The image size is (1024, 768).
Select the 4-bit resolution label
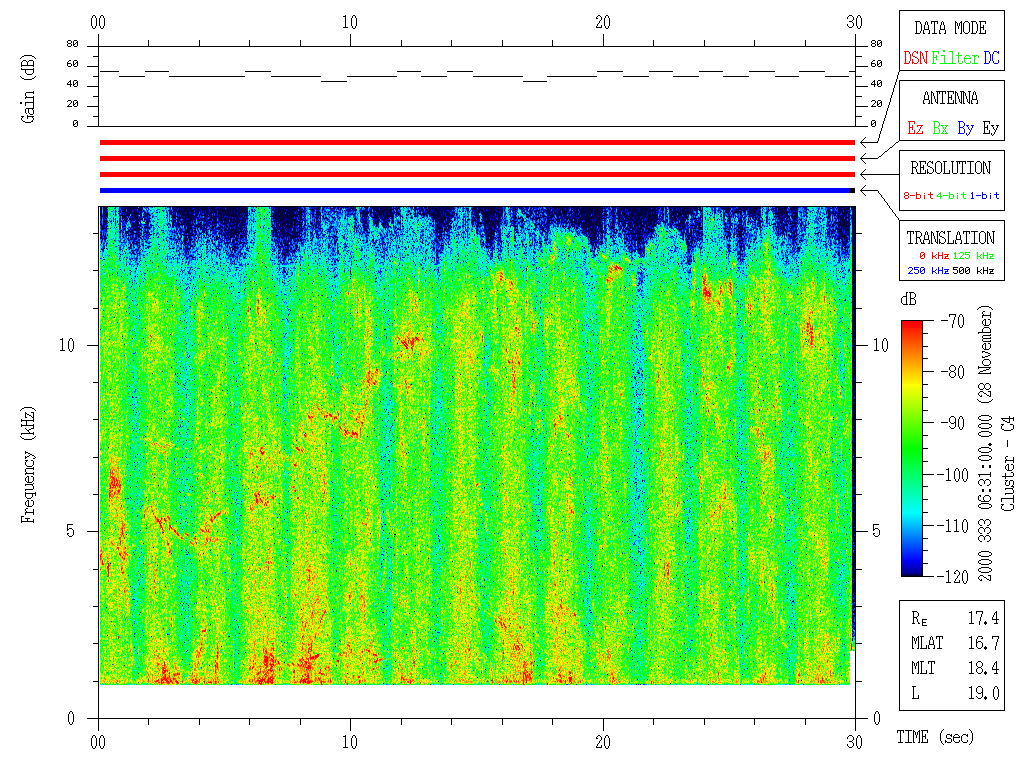tap(953, 196)
